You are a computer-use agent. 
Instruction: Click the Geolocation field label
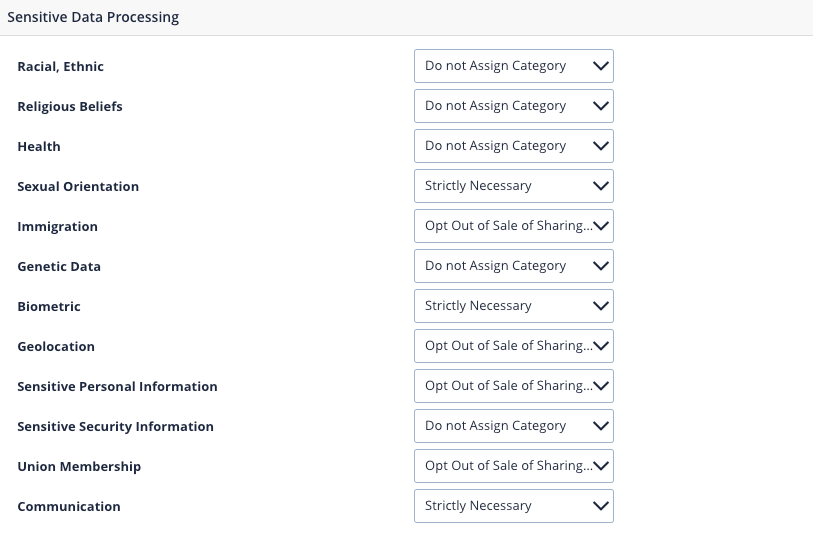[x=56, y=347]
